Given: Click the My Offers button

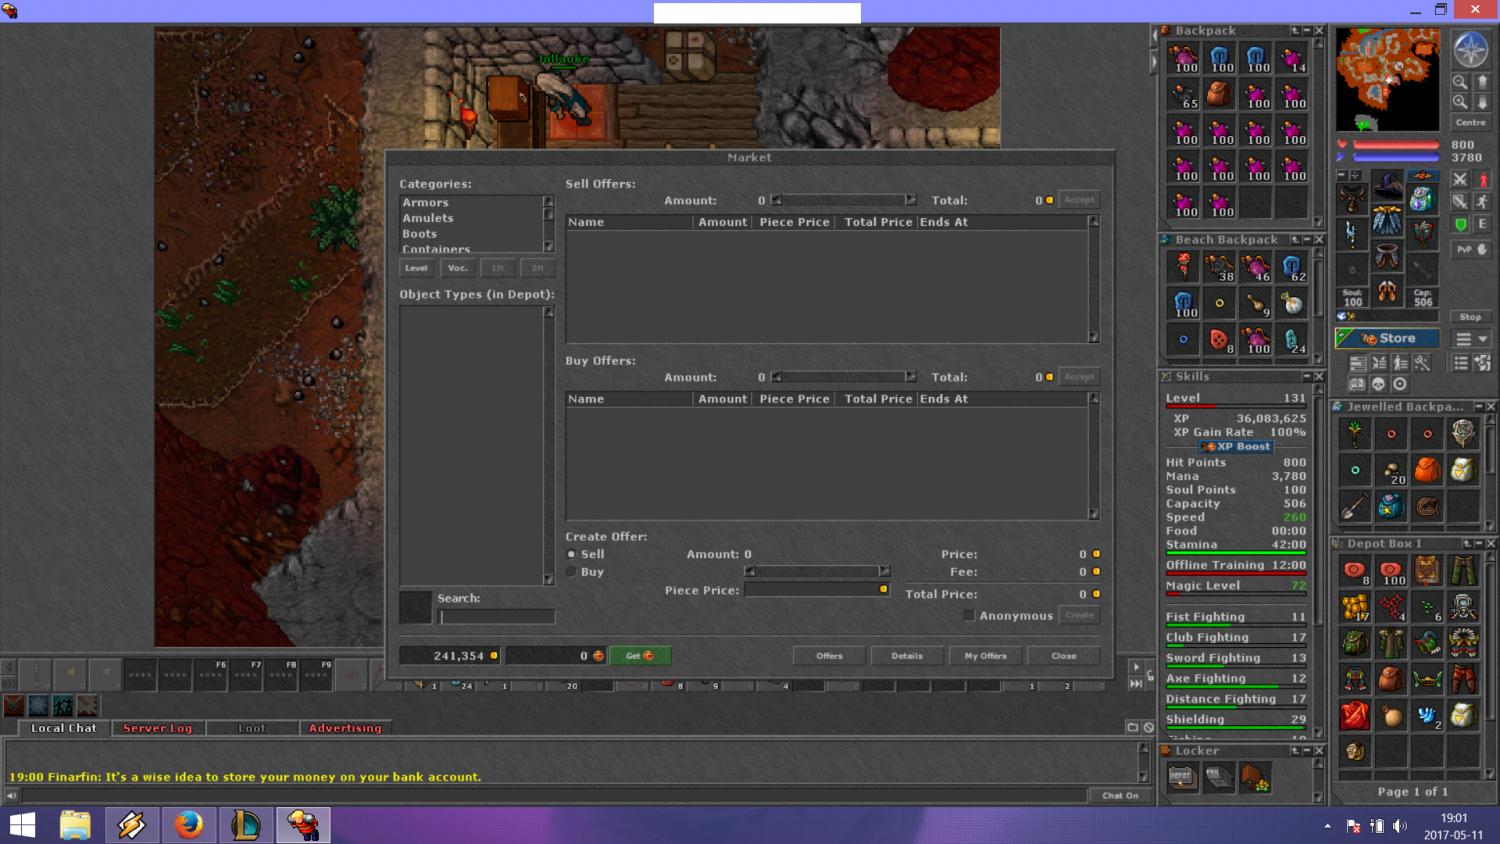Looking at the screenshot, I should pos(985,656).
